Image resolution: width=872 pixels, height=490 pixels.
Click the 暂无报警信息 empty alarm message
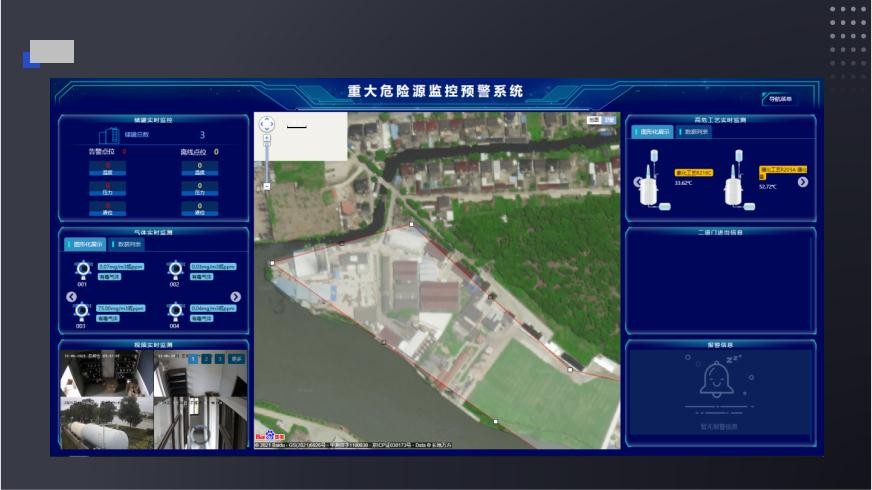click(x=719, y=427)
